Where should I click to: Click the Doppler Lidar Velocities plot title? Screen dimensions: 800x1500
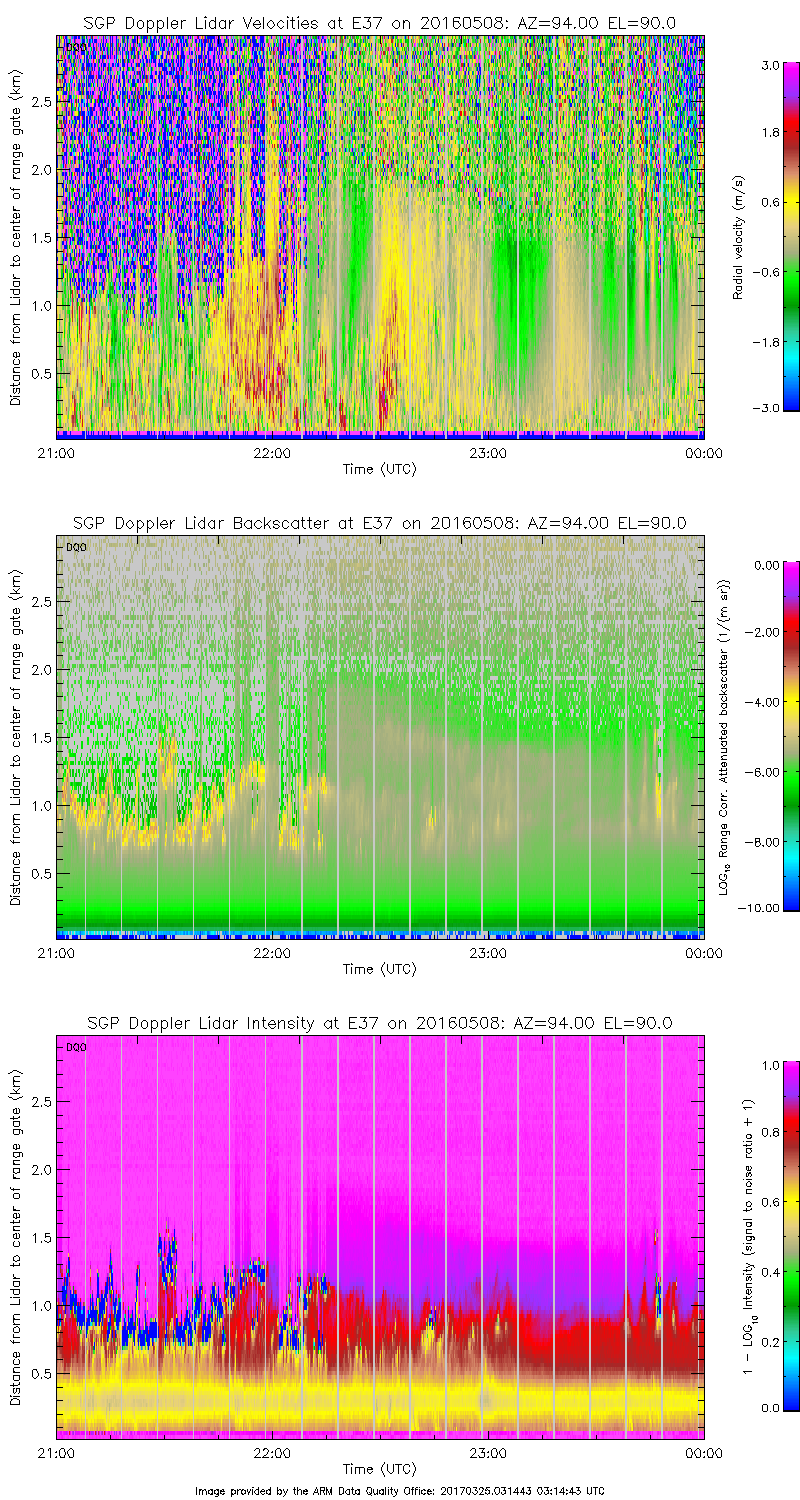(x=379, y=23)
